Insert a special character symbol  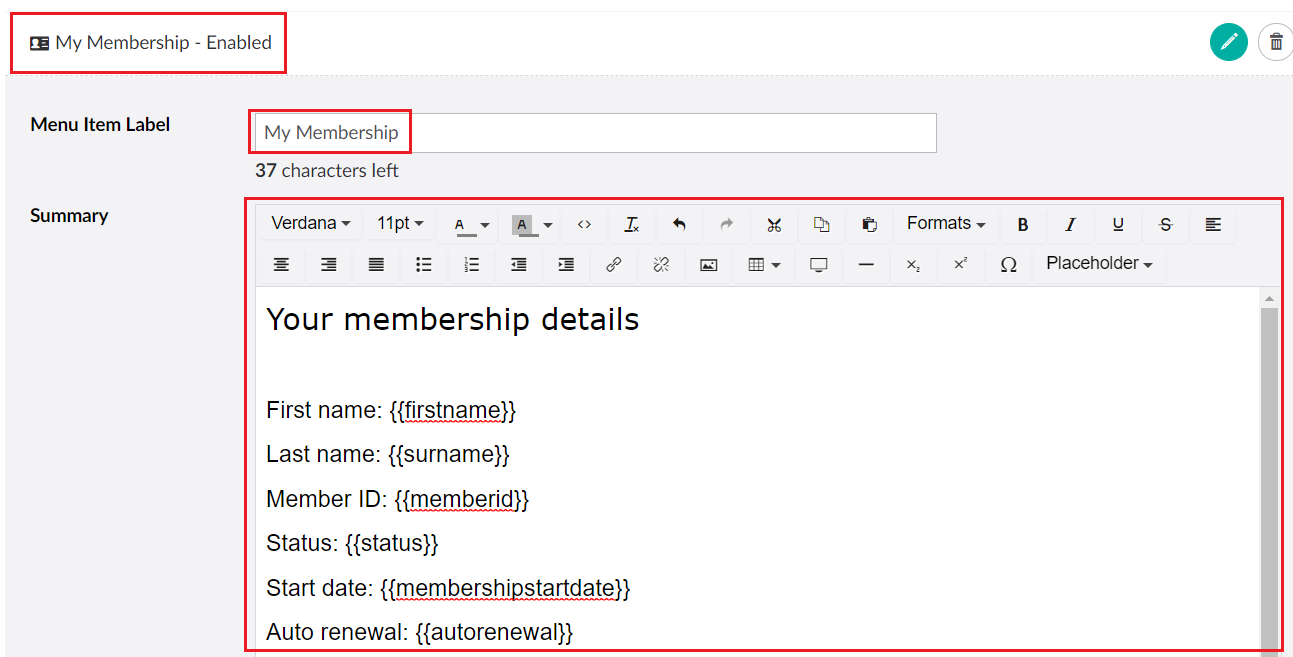[1009, 264]
